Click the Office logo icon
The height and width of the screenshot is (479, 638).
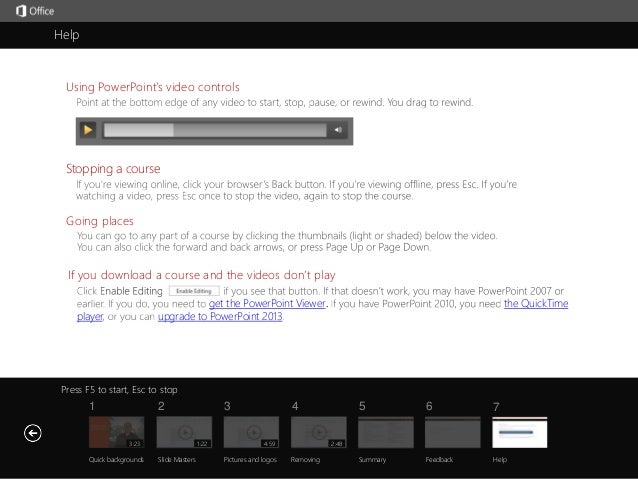click(x=21, y=11)
